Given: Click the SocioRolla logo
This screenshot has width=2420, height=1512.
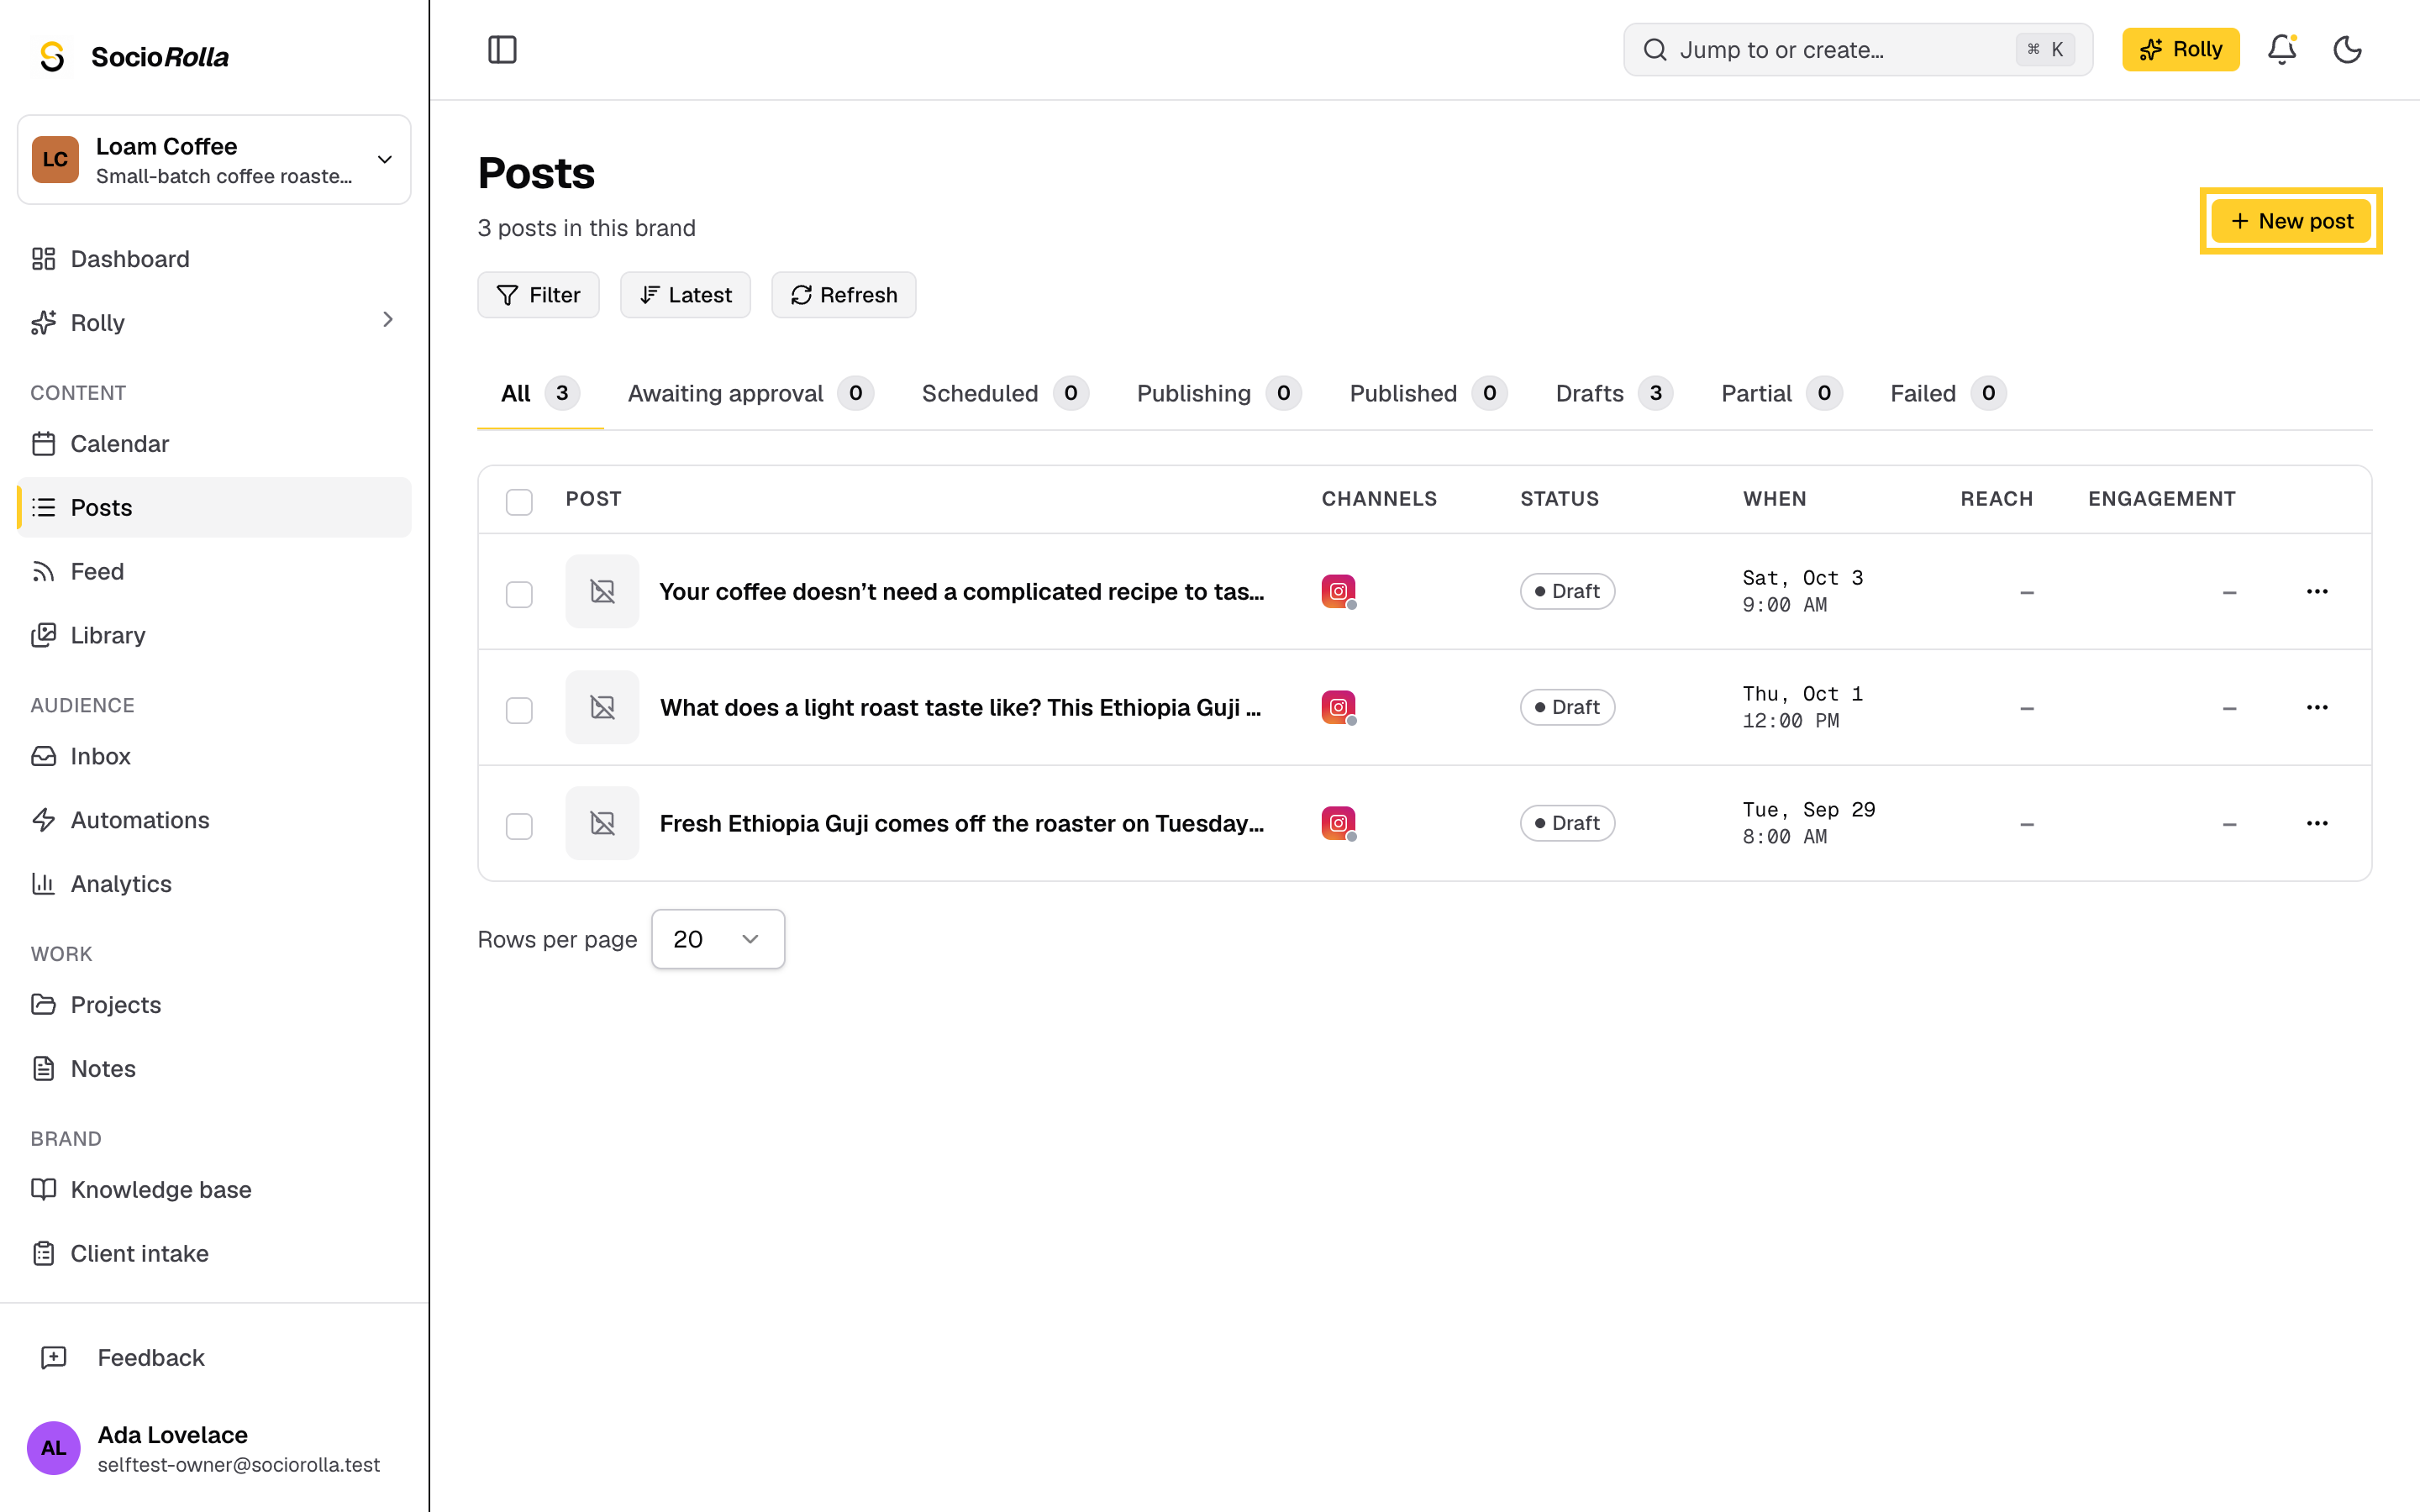Looking at the screenshot, I should pyautogui.click(x=134, y=56).
